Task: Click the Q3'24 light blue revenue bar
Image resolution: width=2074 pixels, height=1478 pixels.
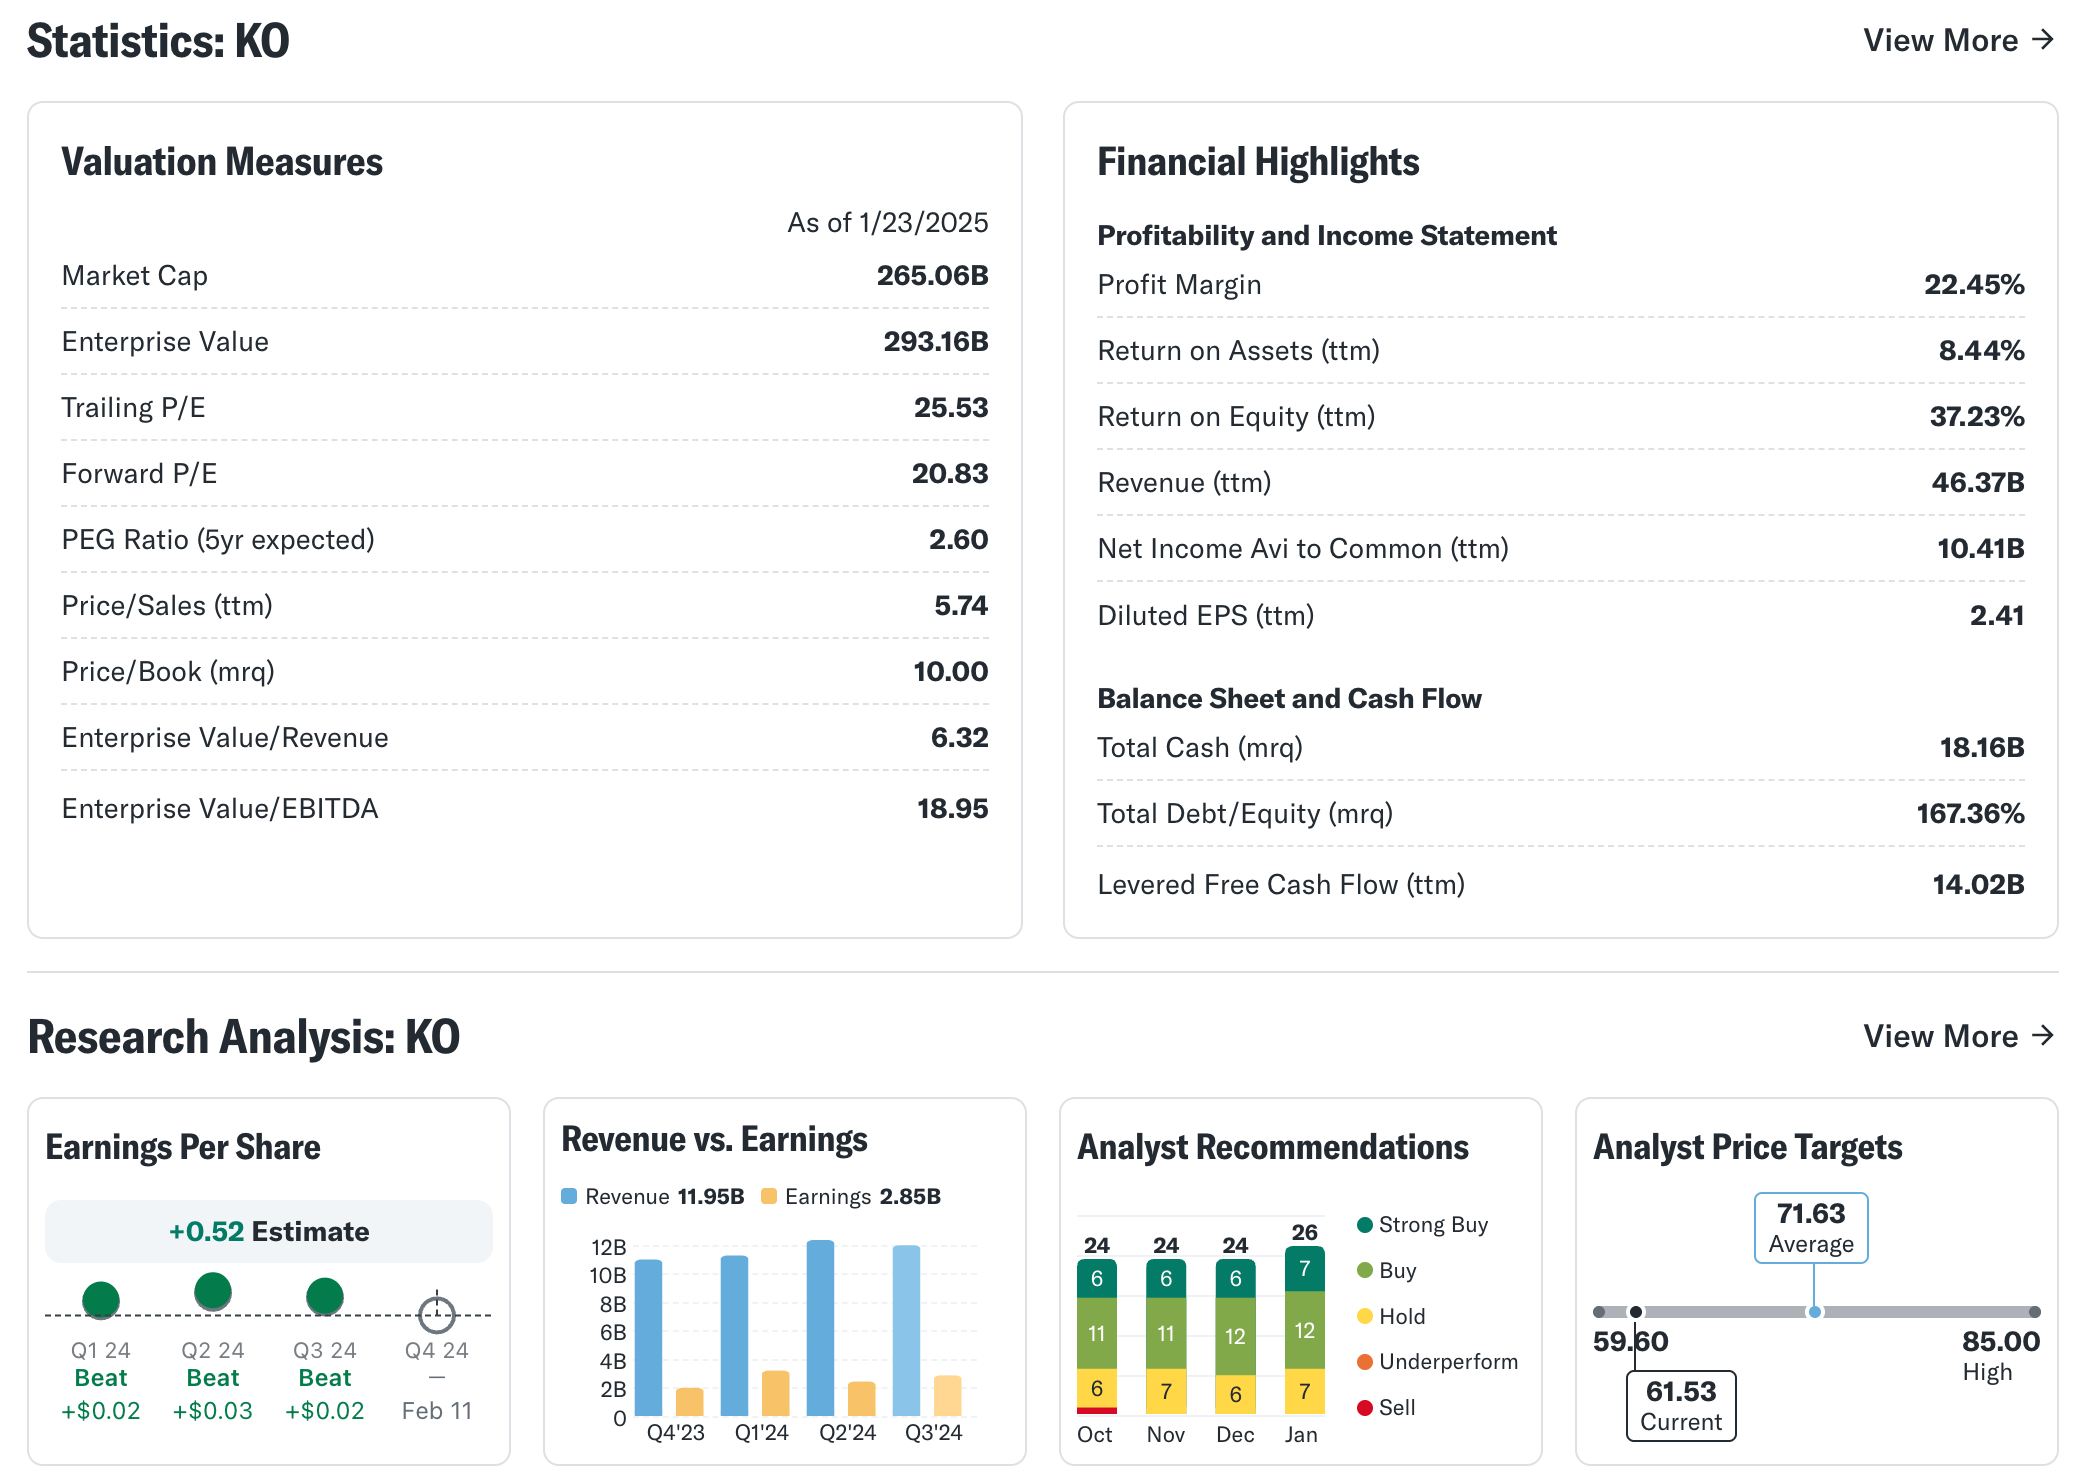Action: 906,1330
